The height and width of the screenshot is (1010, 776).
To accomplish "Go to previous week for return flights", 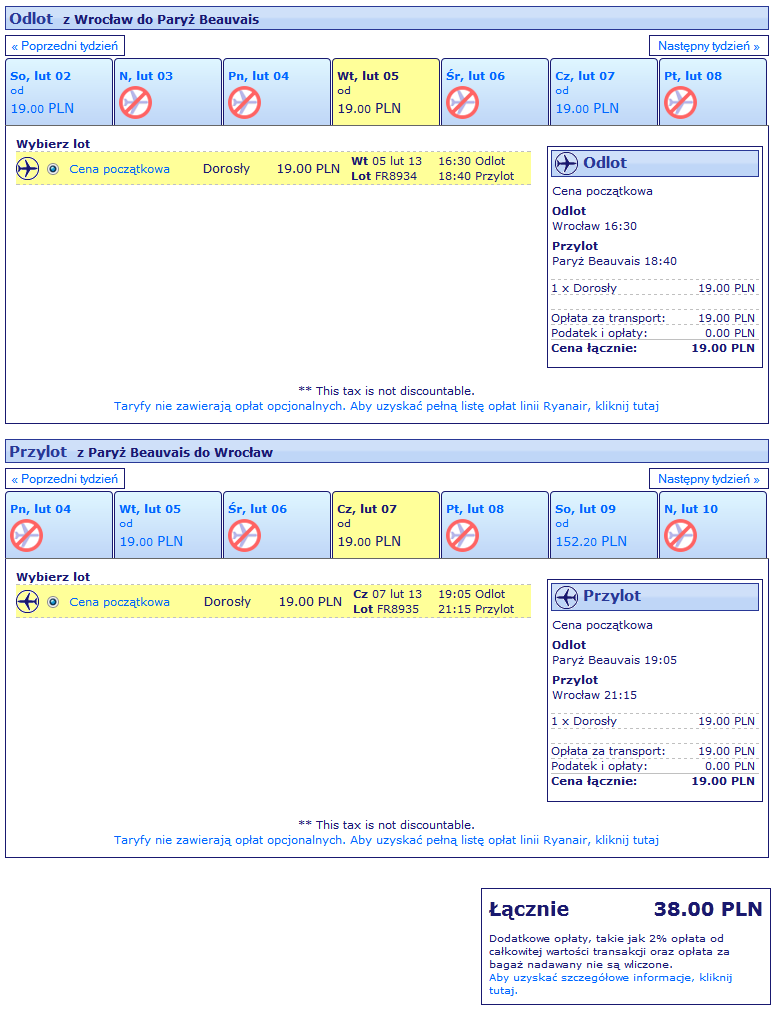I will point(65,479).
